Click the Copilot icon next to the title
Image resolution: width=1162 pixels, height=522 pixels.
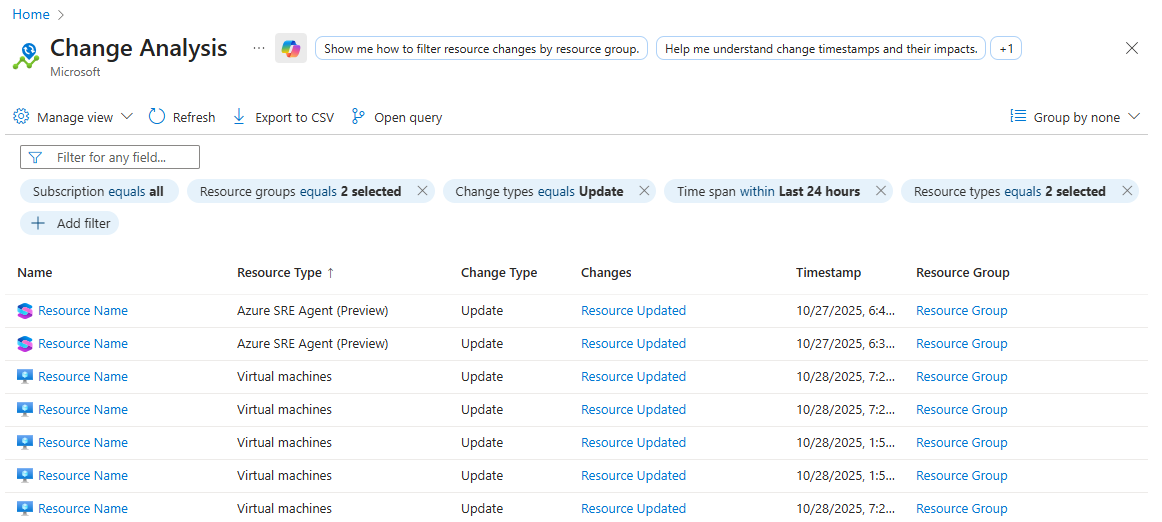click(x=291, y=48)
